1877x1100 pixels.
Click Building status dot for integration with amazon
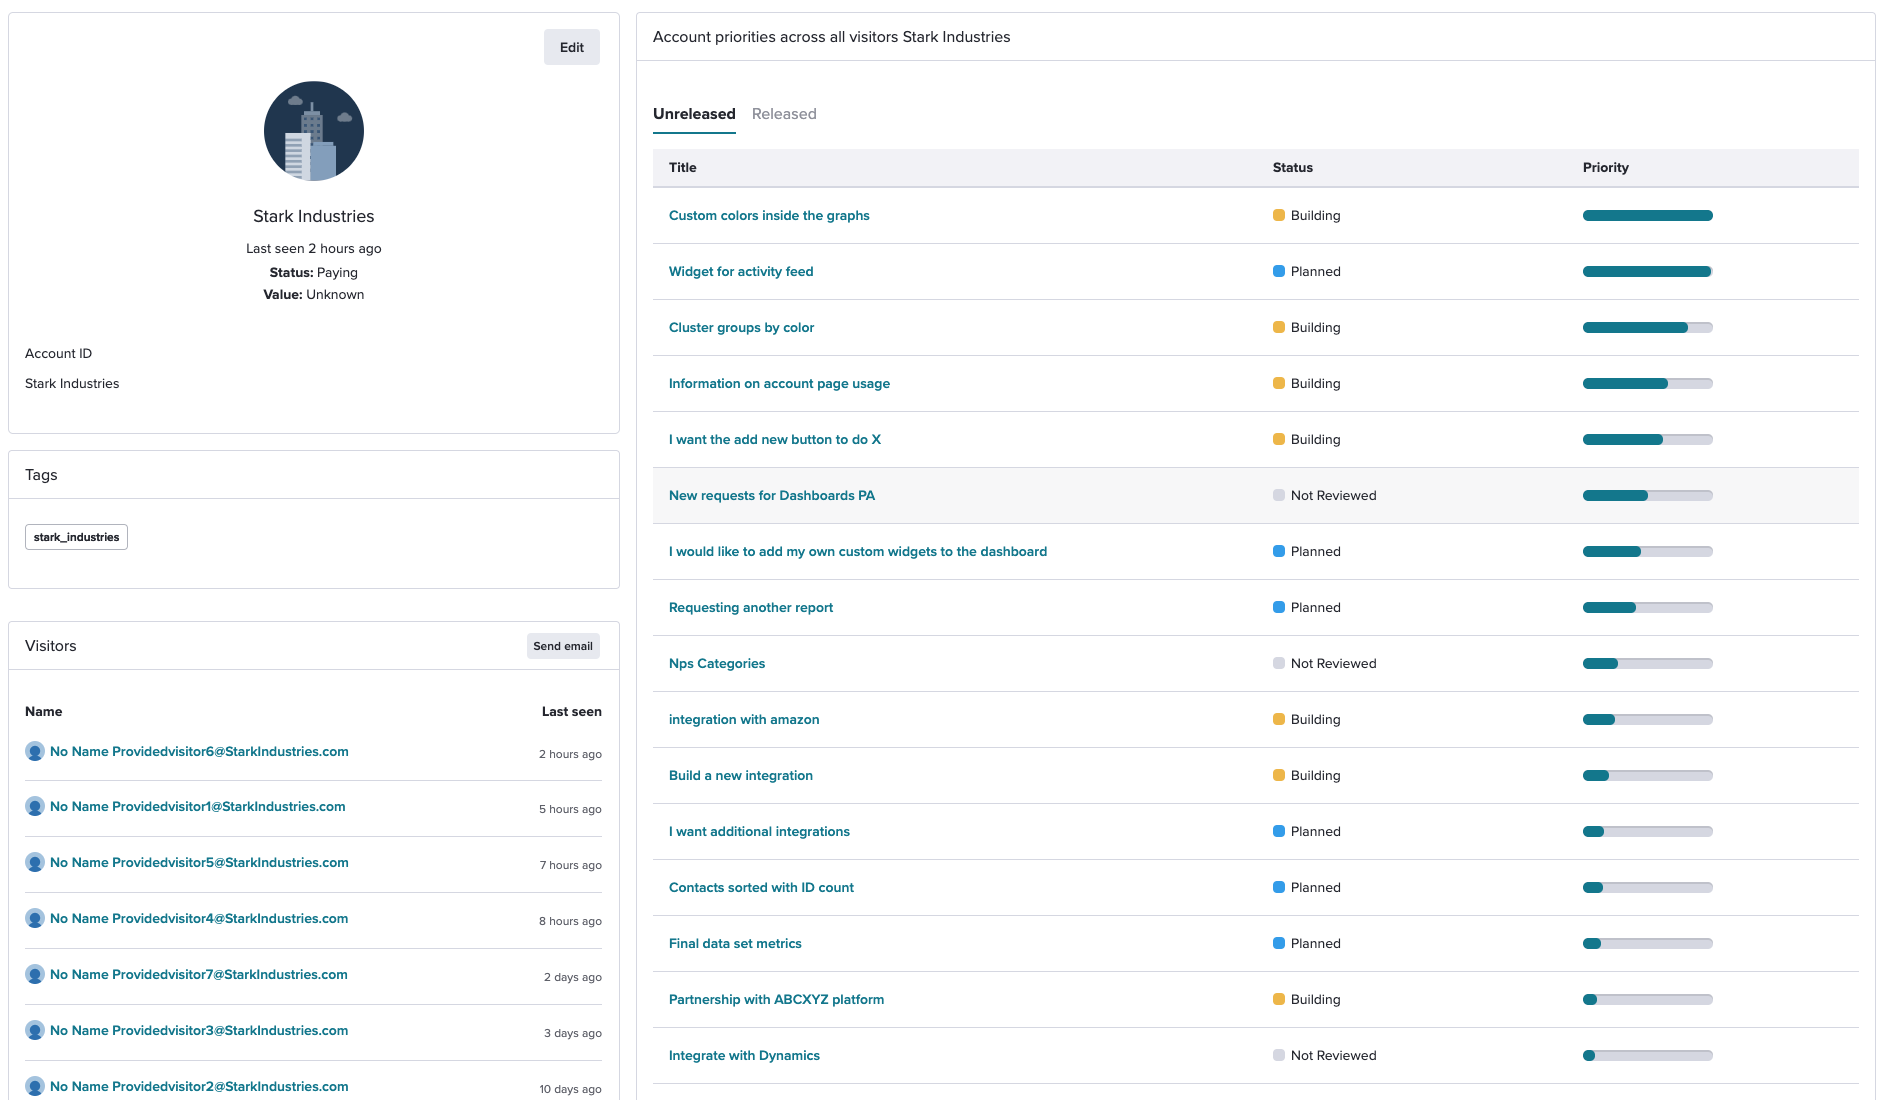pos(1278,719)
